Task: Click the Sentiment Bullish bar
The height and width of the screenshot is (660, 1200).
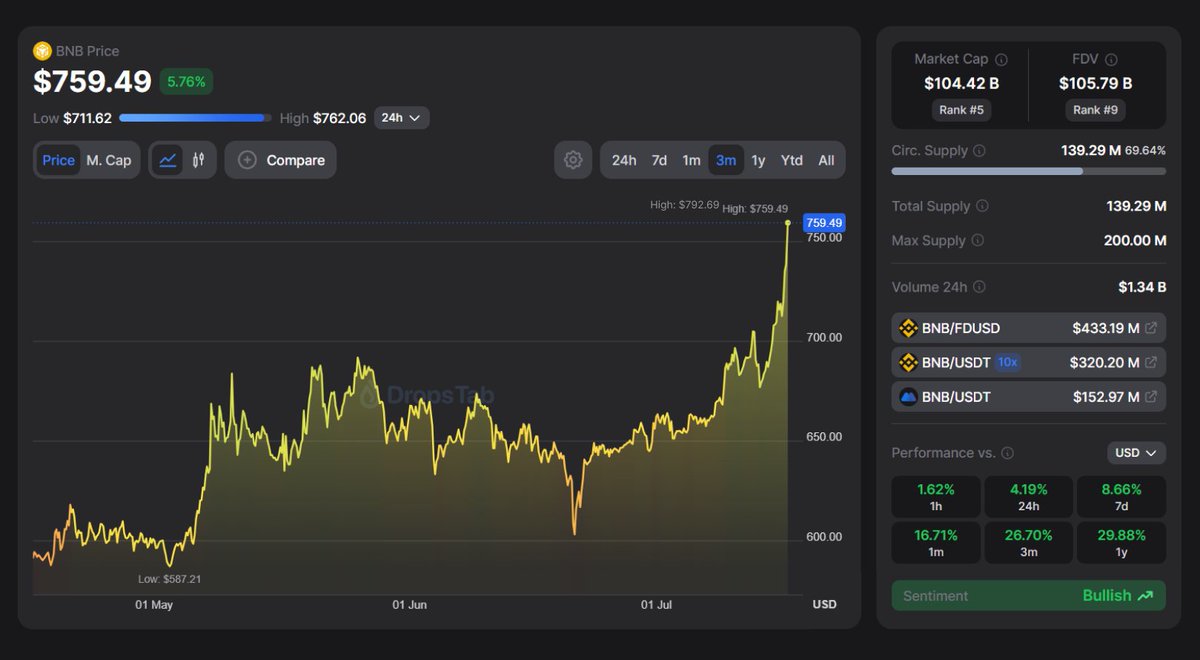Action: [x=1028, y=596]
